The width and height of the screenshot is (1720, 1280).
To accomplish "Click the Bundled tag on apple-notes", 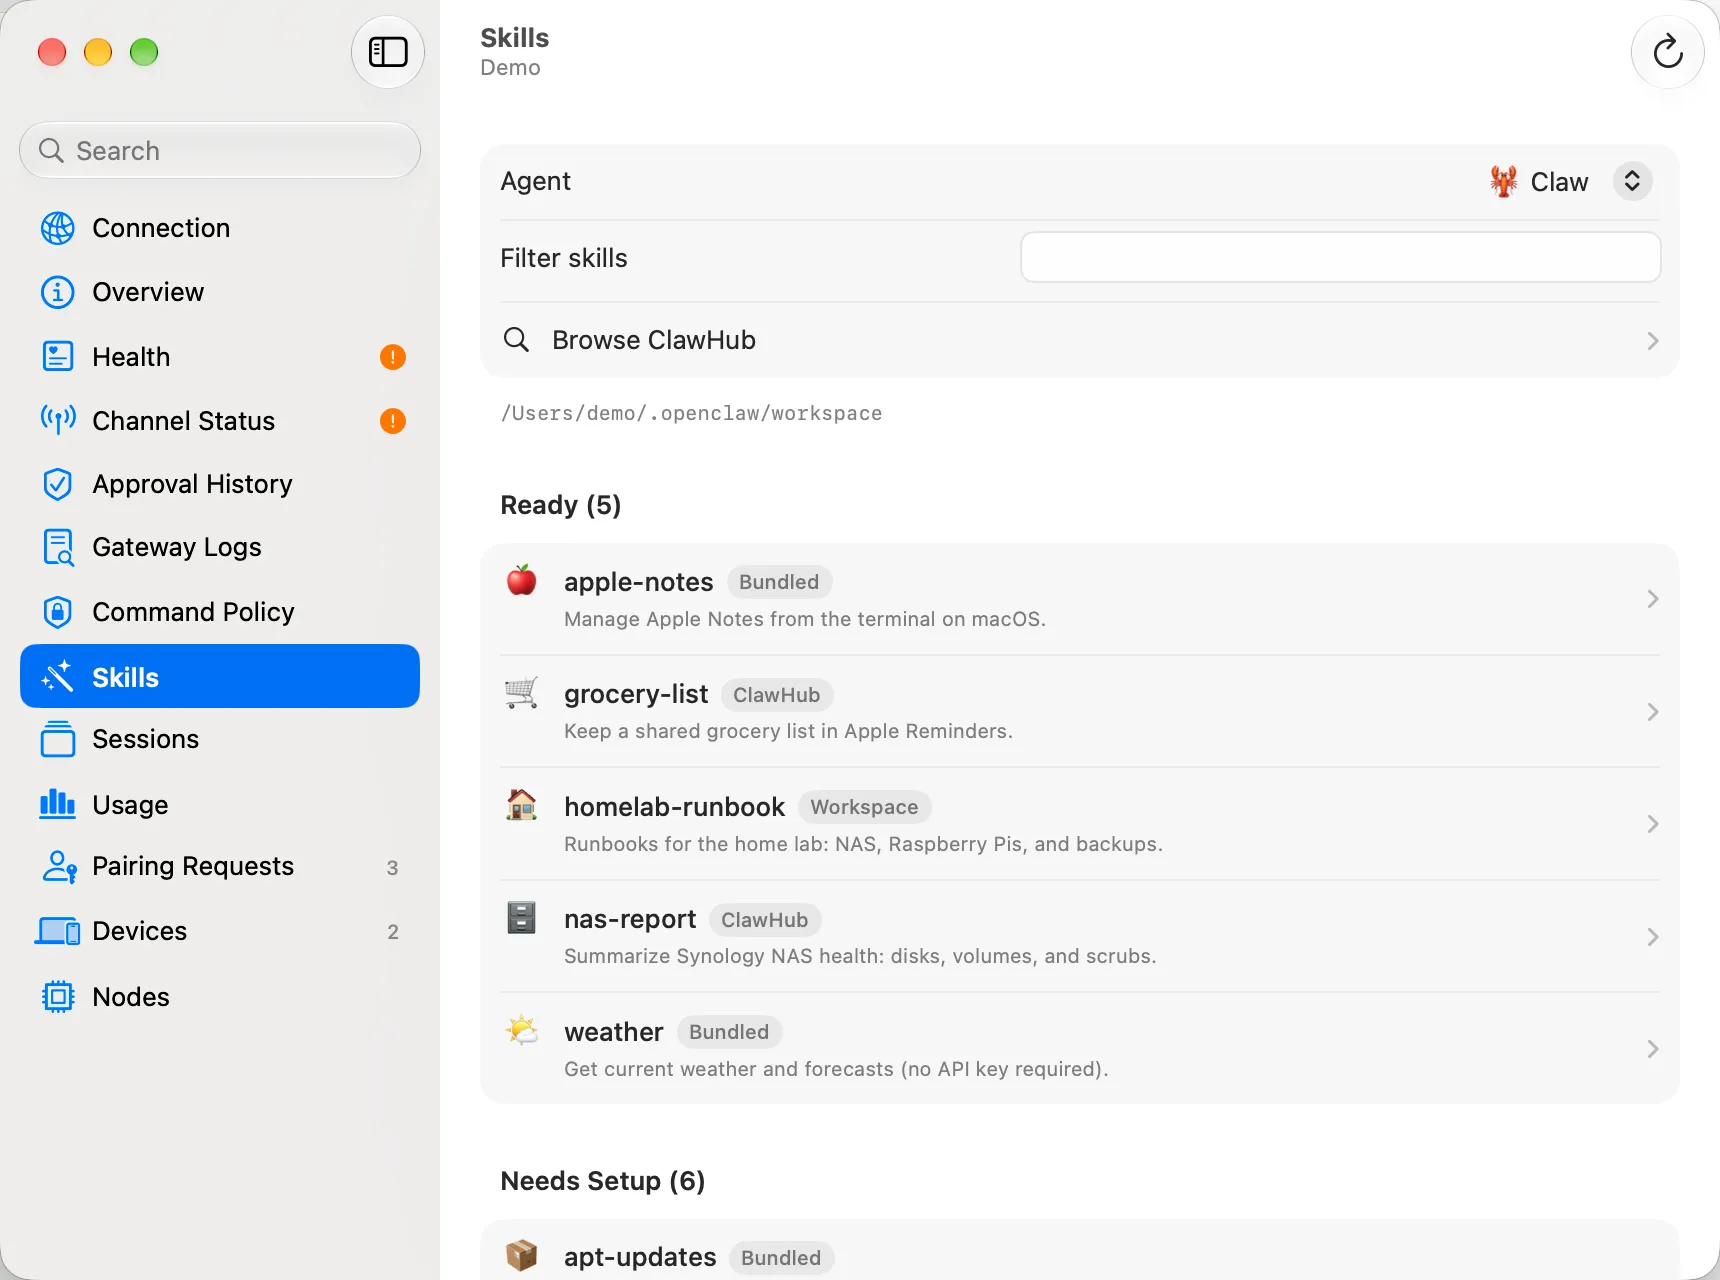I will 779,582.
